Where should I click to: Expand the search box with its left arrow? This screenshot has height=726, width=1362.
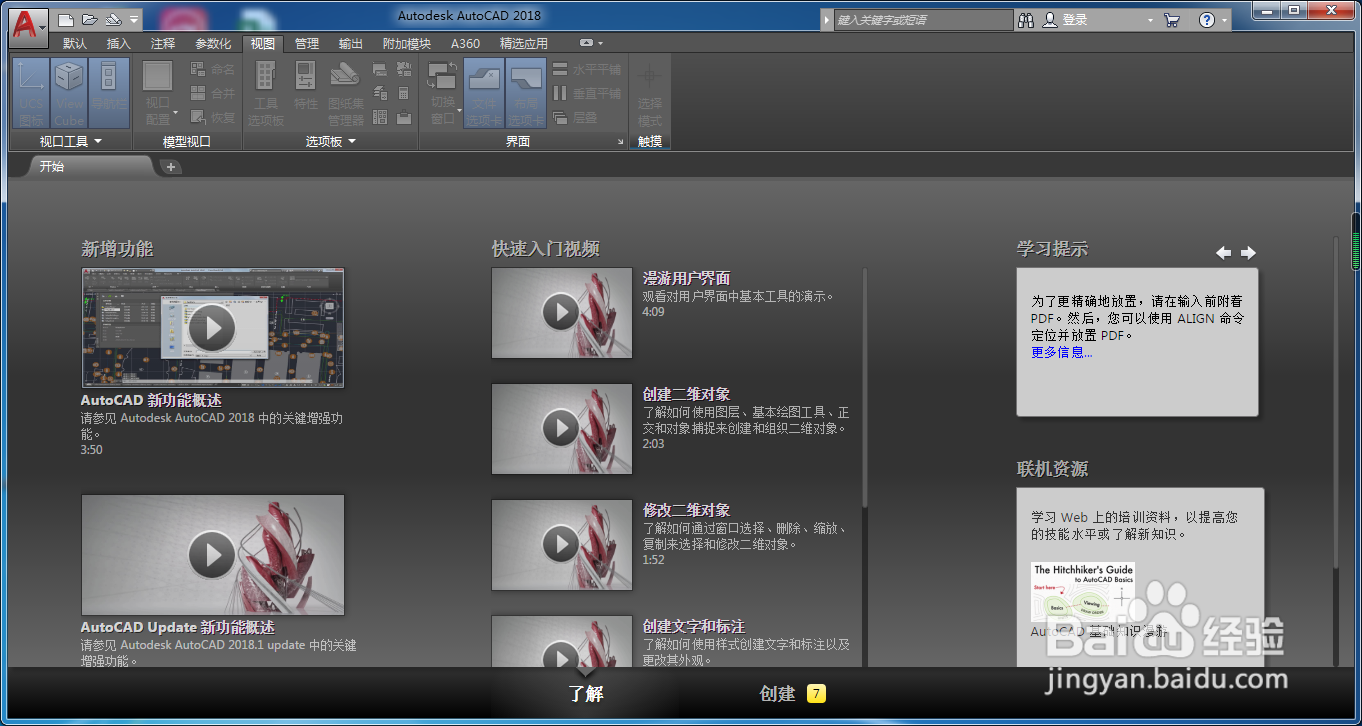(827, 20)
